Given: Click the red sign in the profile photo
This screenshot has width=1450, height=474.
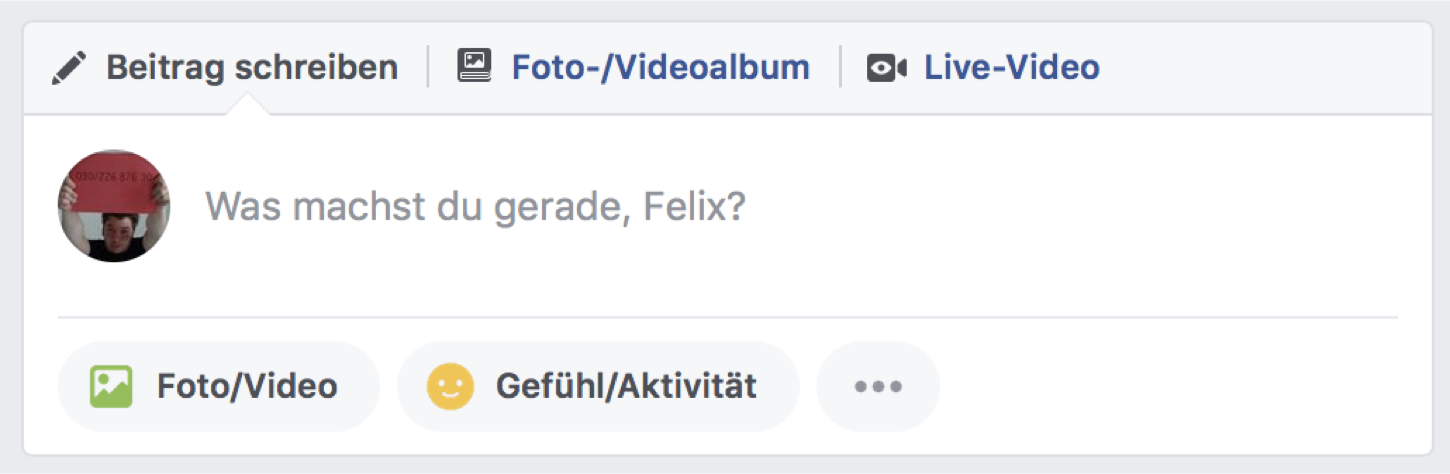Looking at the screenshot, I should point(112,186).
